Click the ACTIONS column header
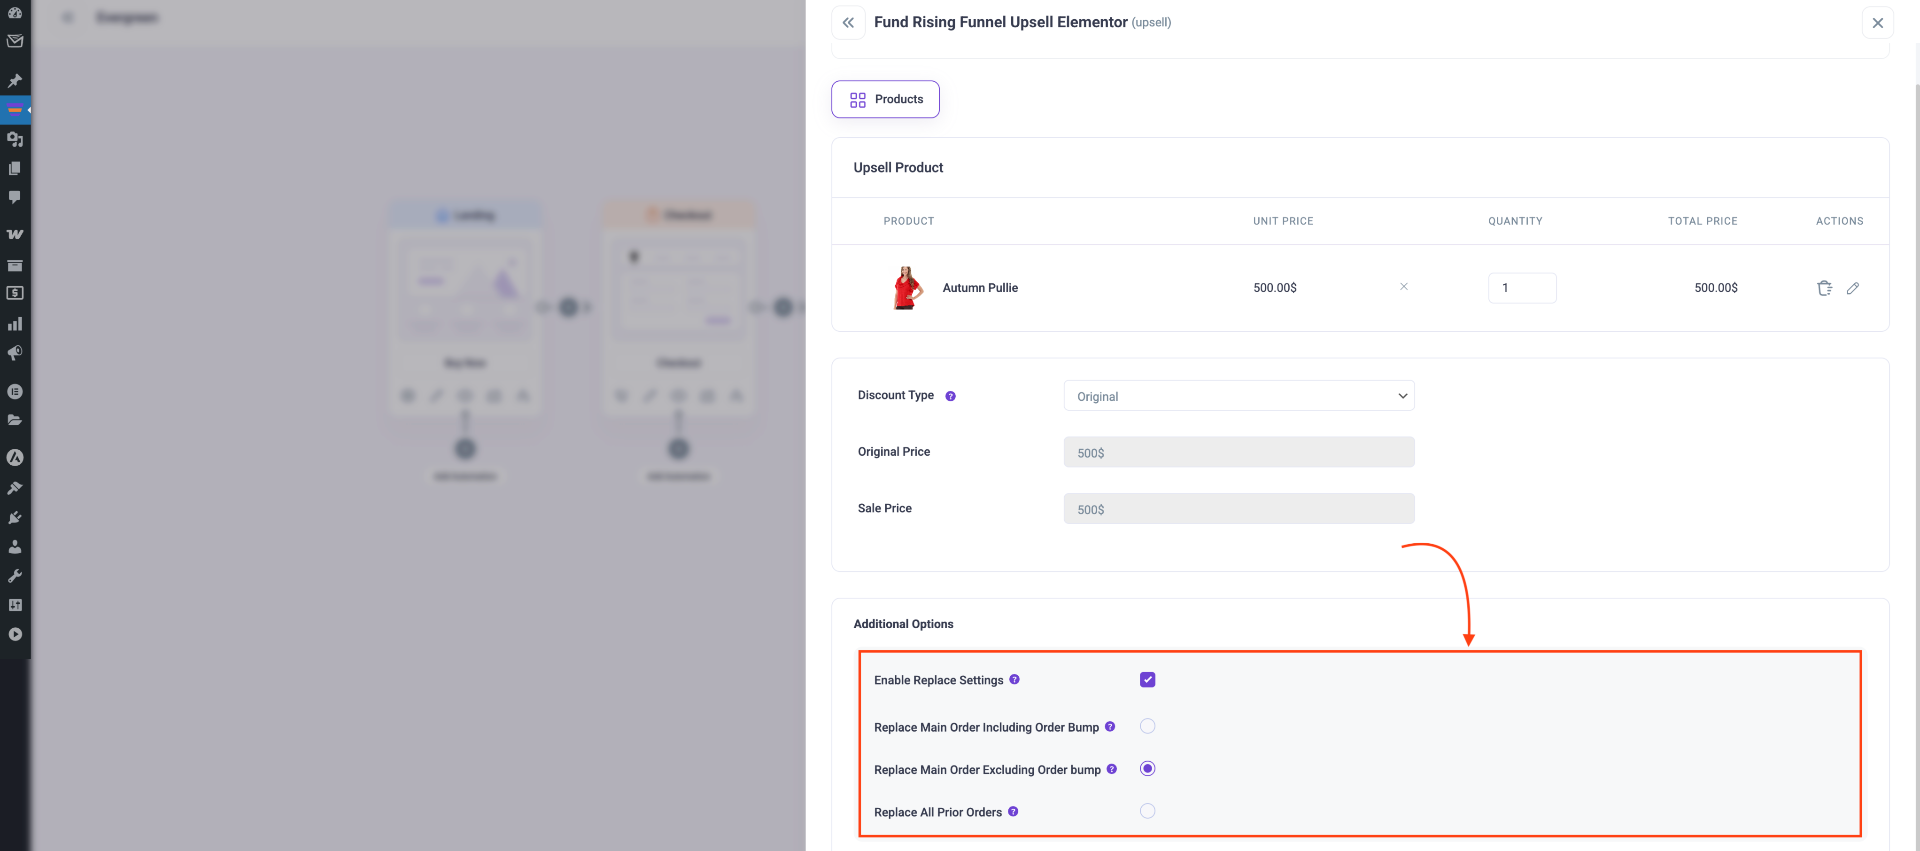 pyautogui.click(x=1840, y=221)
